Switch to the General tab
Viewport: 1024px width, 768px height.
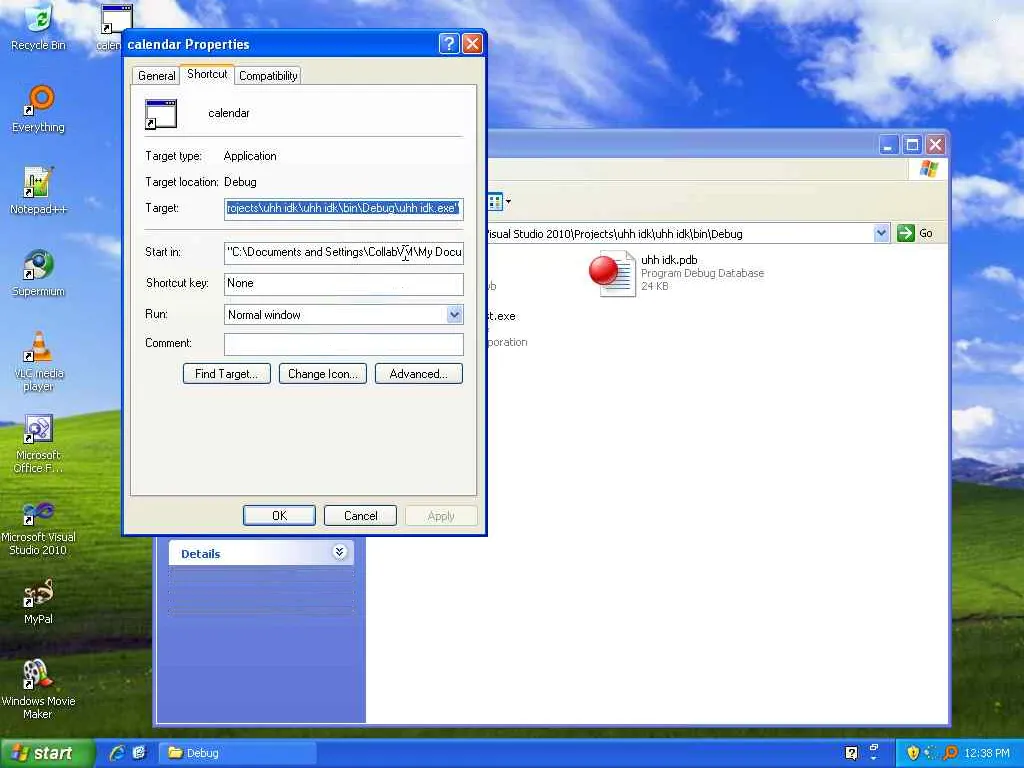[x=157, y=76]
